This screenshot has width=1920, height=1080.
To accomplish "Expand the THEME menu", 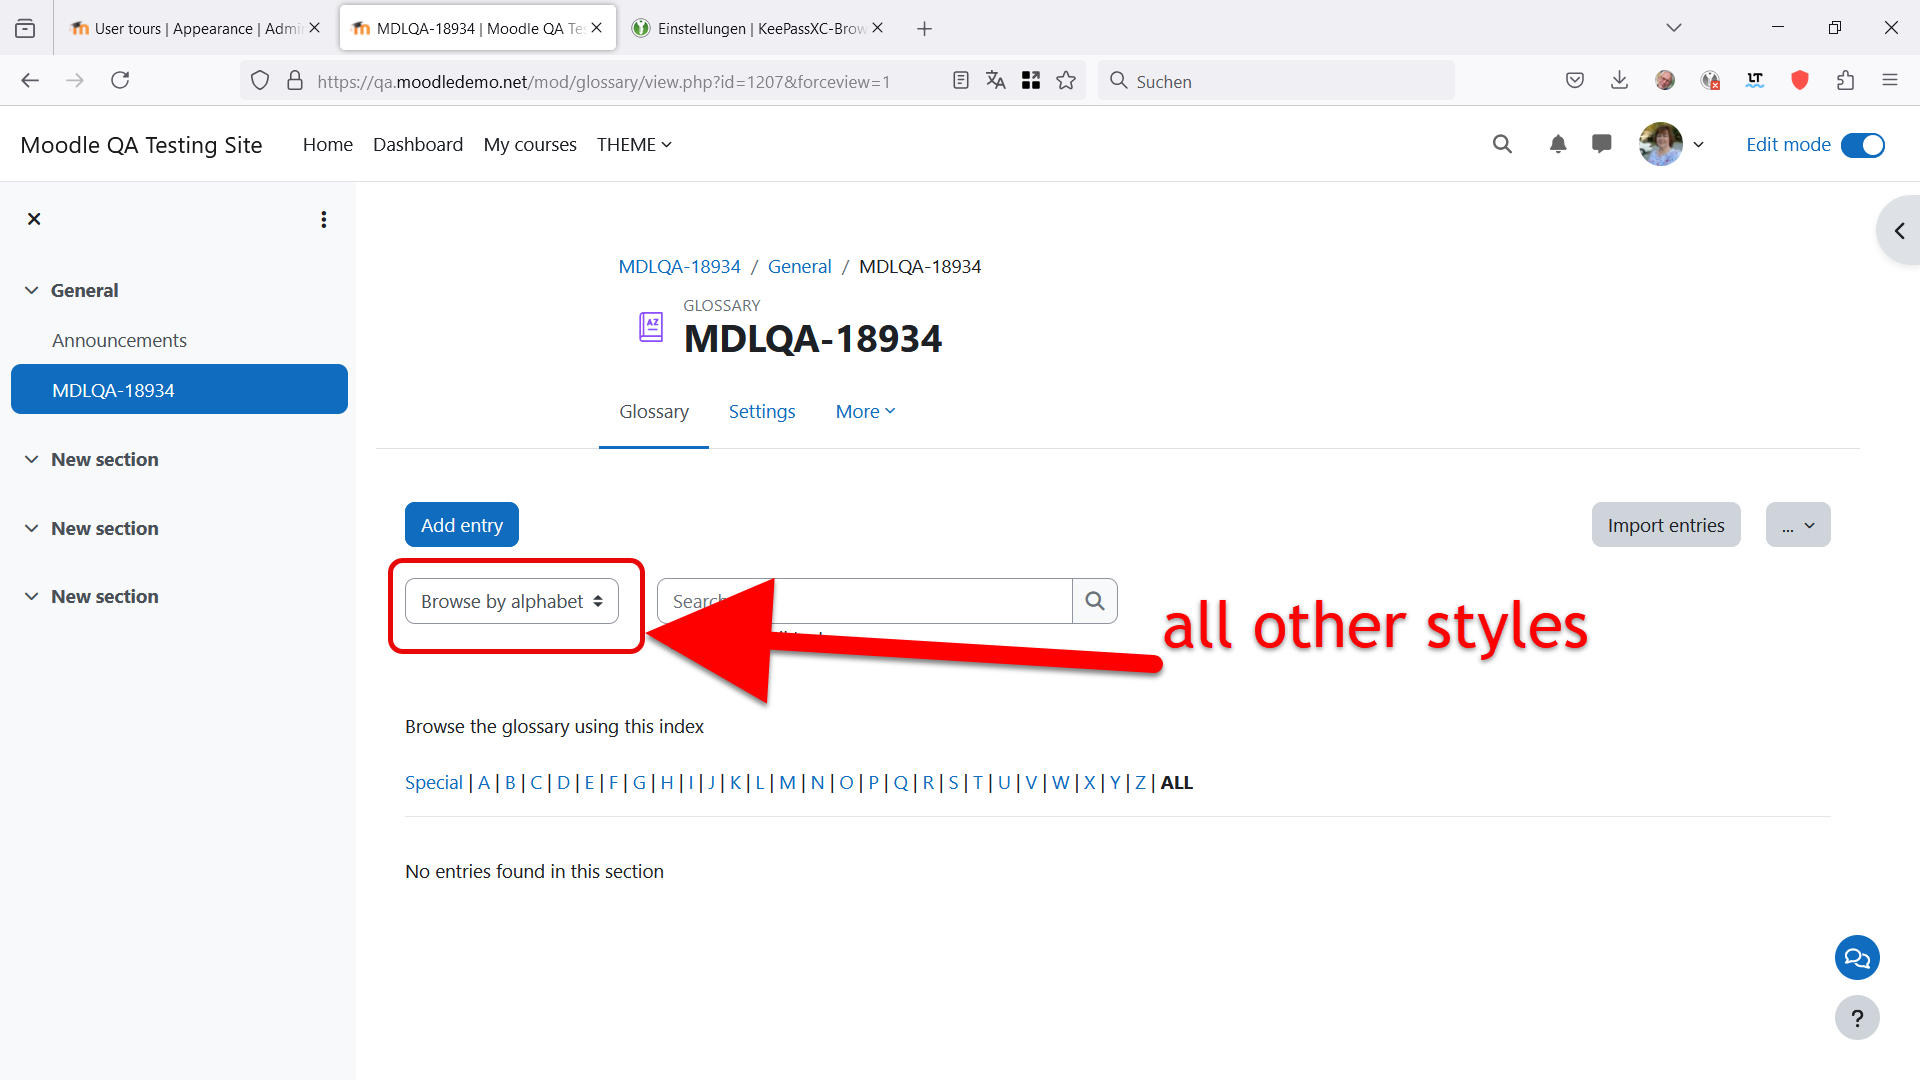I will 634,144.
